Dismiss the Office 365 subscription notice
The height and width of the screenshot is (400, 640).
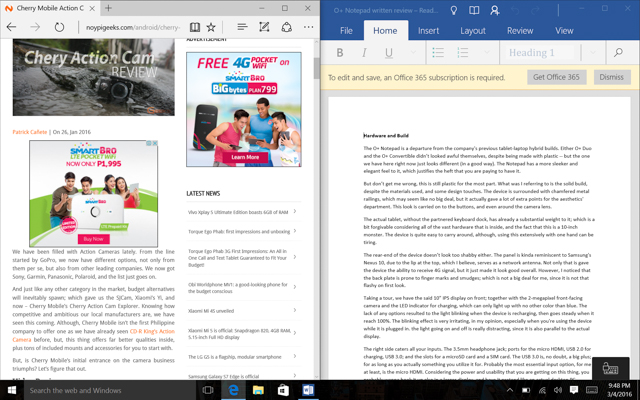point(610,77)
